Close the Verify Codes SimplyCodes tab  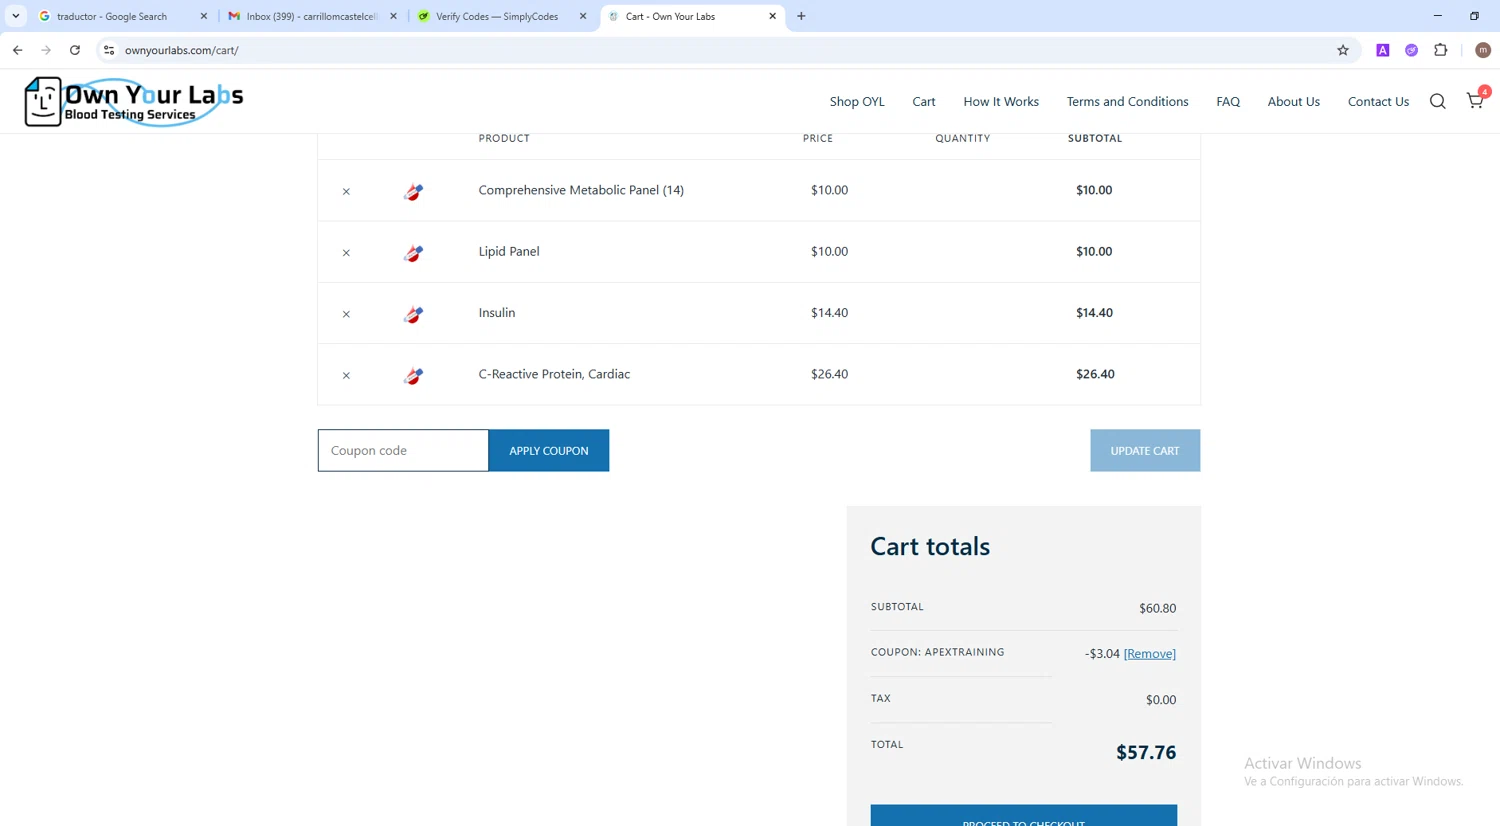pos(583,16)
